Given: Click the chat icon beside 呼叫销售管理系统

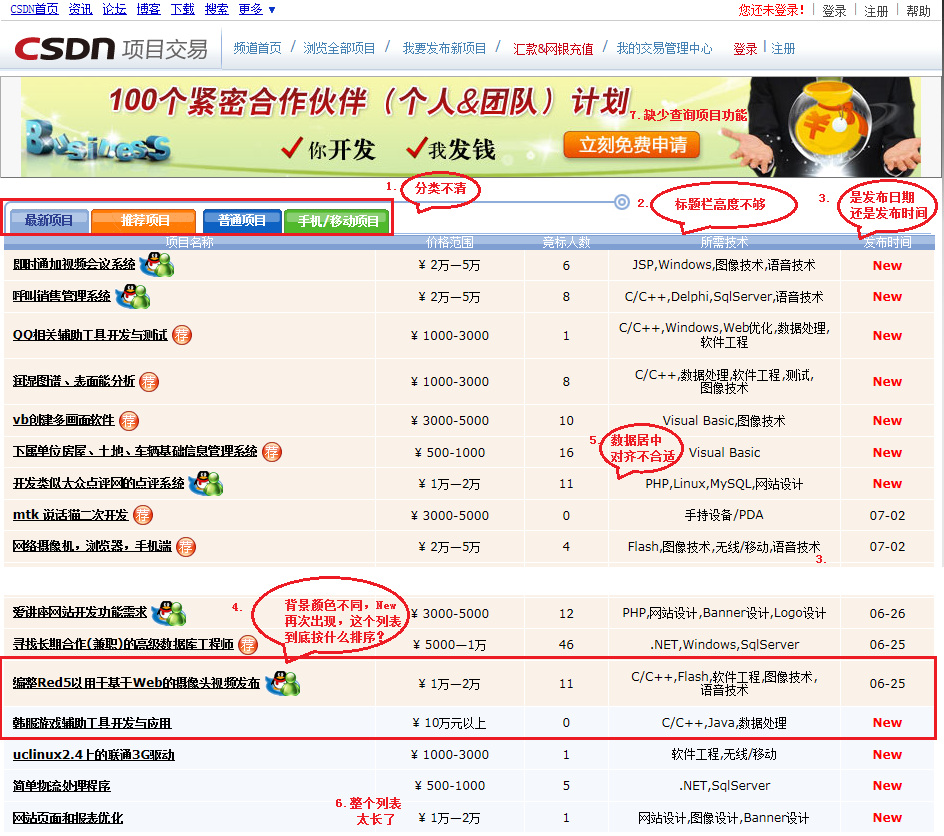Looking at the screenshot, I should (x=132, y=296).
